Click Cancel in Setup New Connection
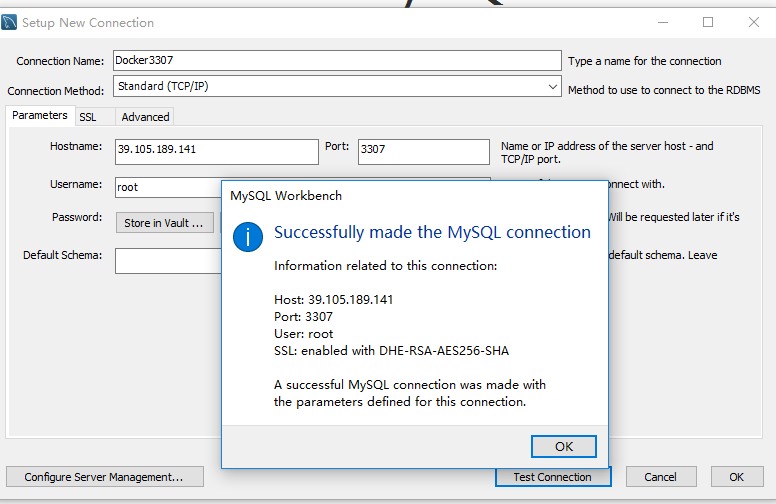The height and width of the screenshot is (504, 776). coord(661,477)
